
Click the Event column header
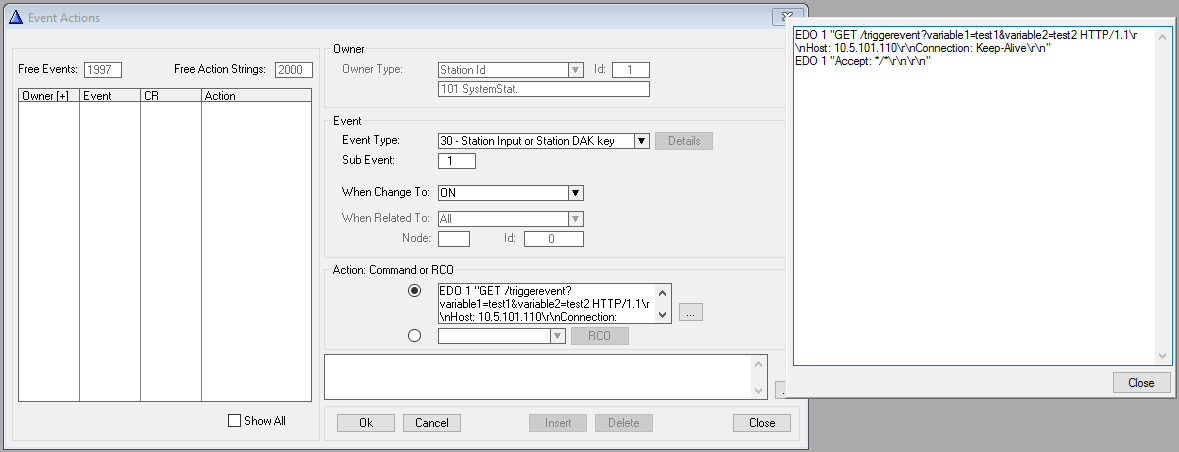click(110, 96)
